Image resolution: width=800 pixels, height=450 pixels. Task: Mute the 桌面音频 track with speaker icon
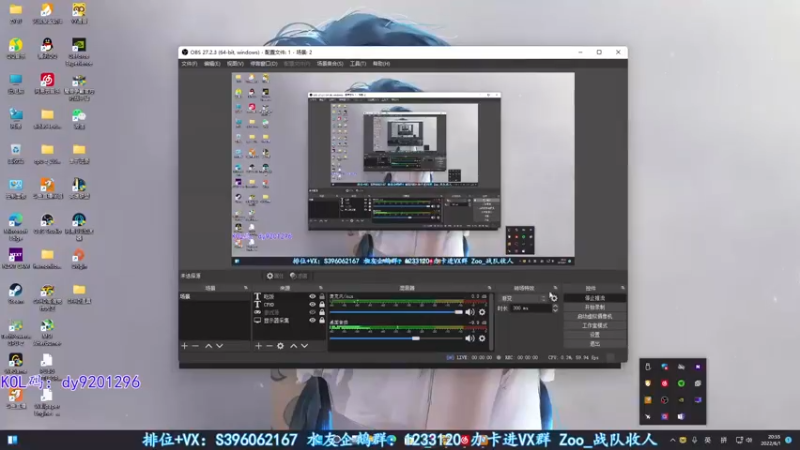tap(470, 338)
